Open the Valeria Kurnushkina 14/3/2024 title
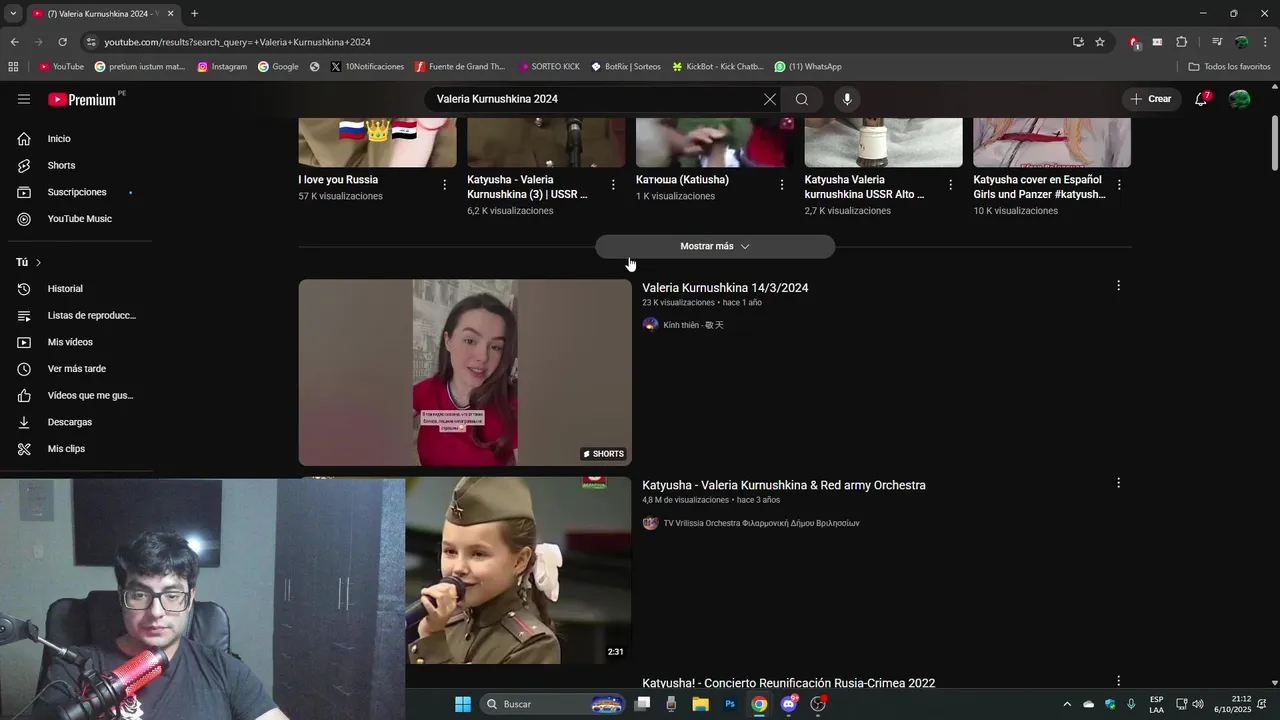This screenshot has width=1280, height=720. pos(725,288)
